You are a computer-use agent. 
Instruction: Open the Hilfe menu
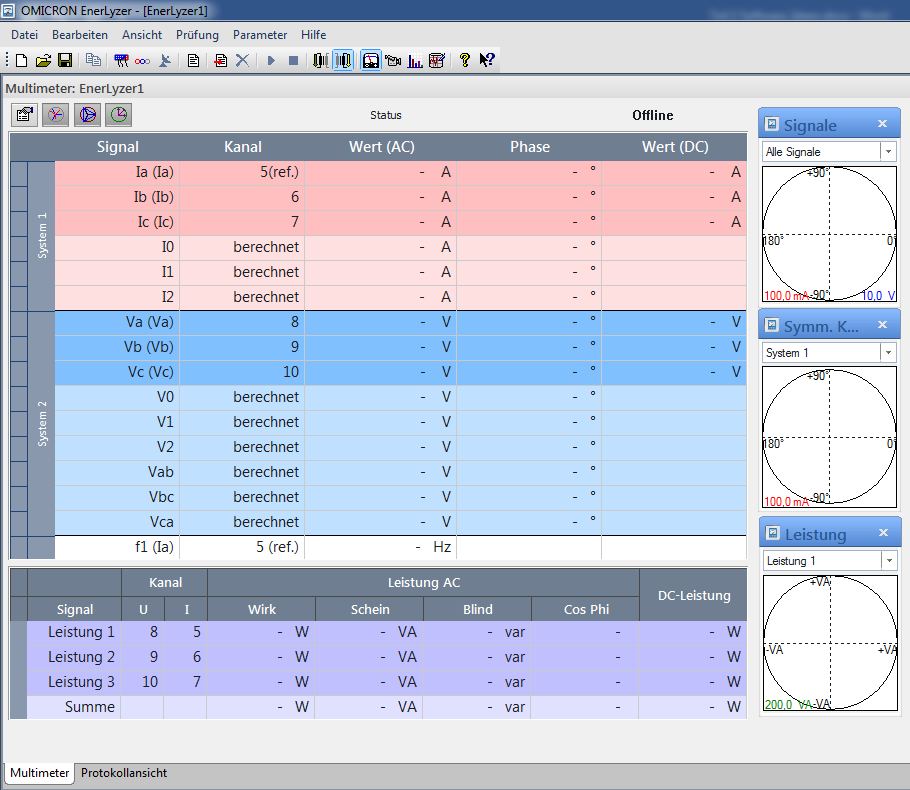[x=313, y=35]
